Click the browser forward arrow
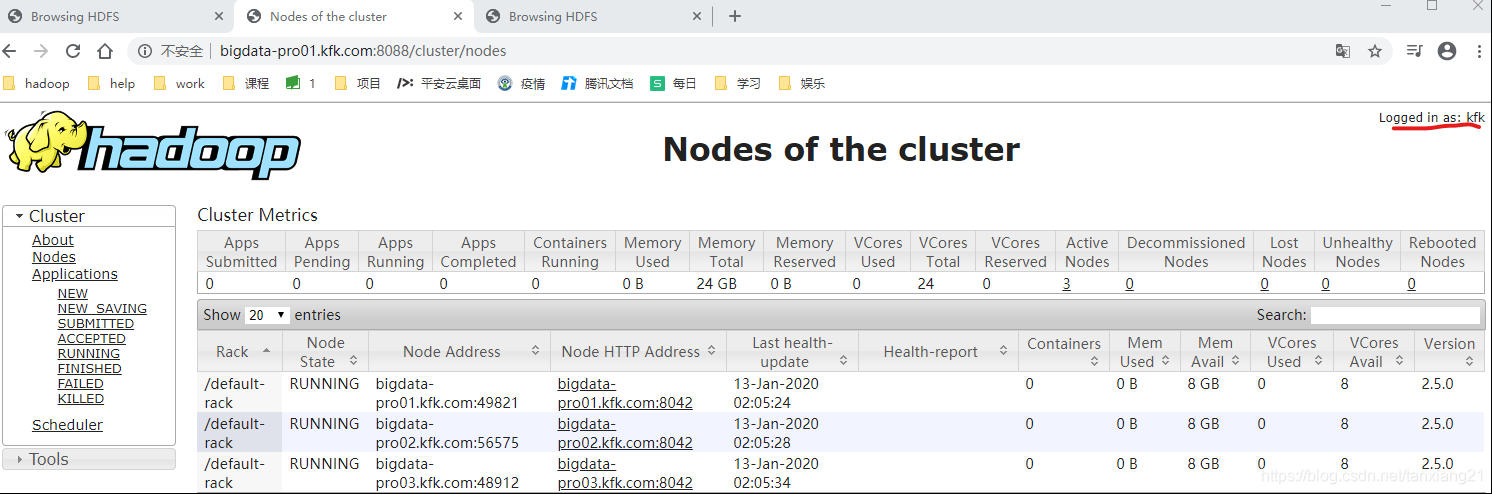This screenshot has height=494, width=1492. tap(41, 51)
